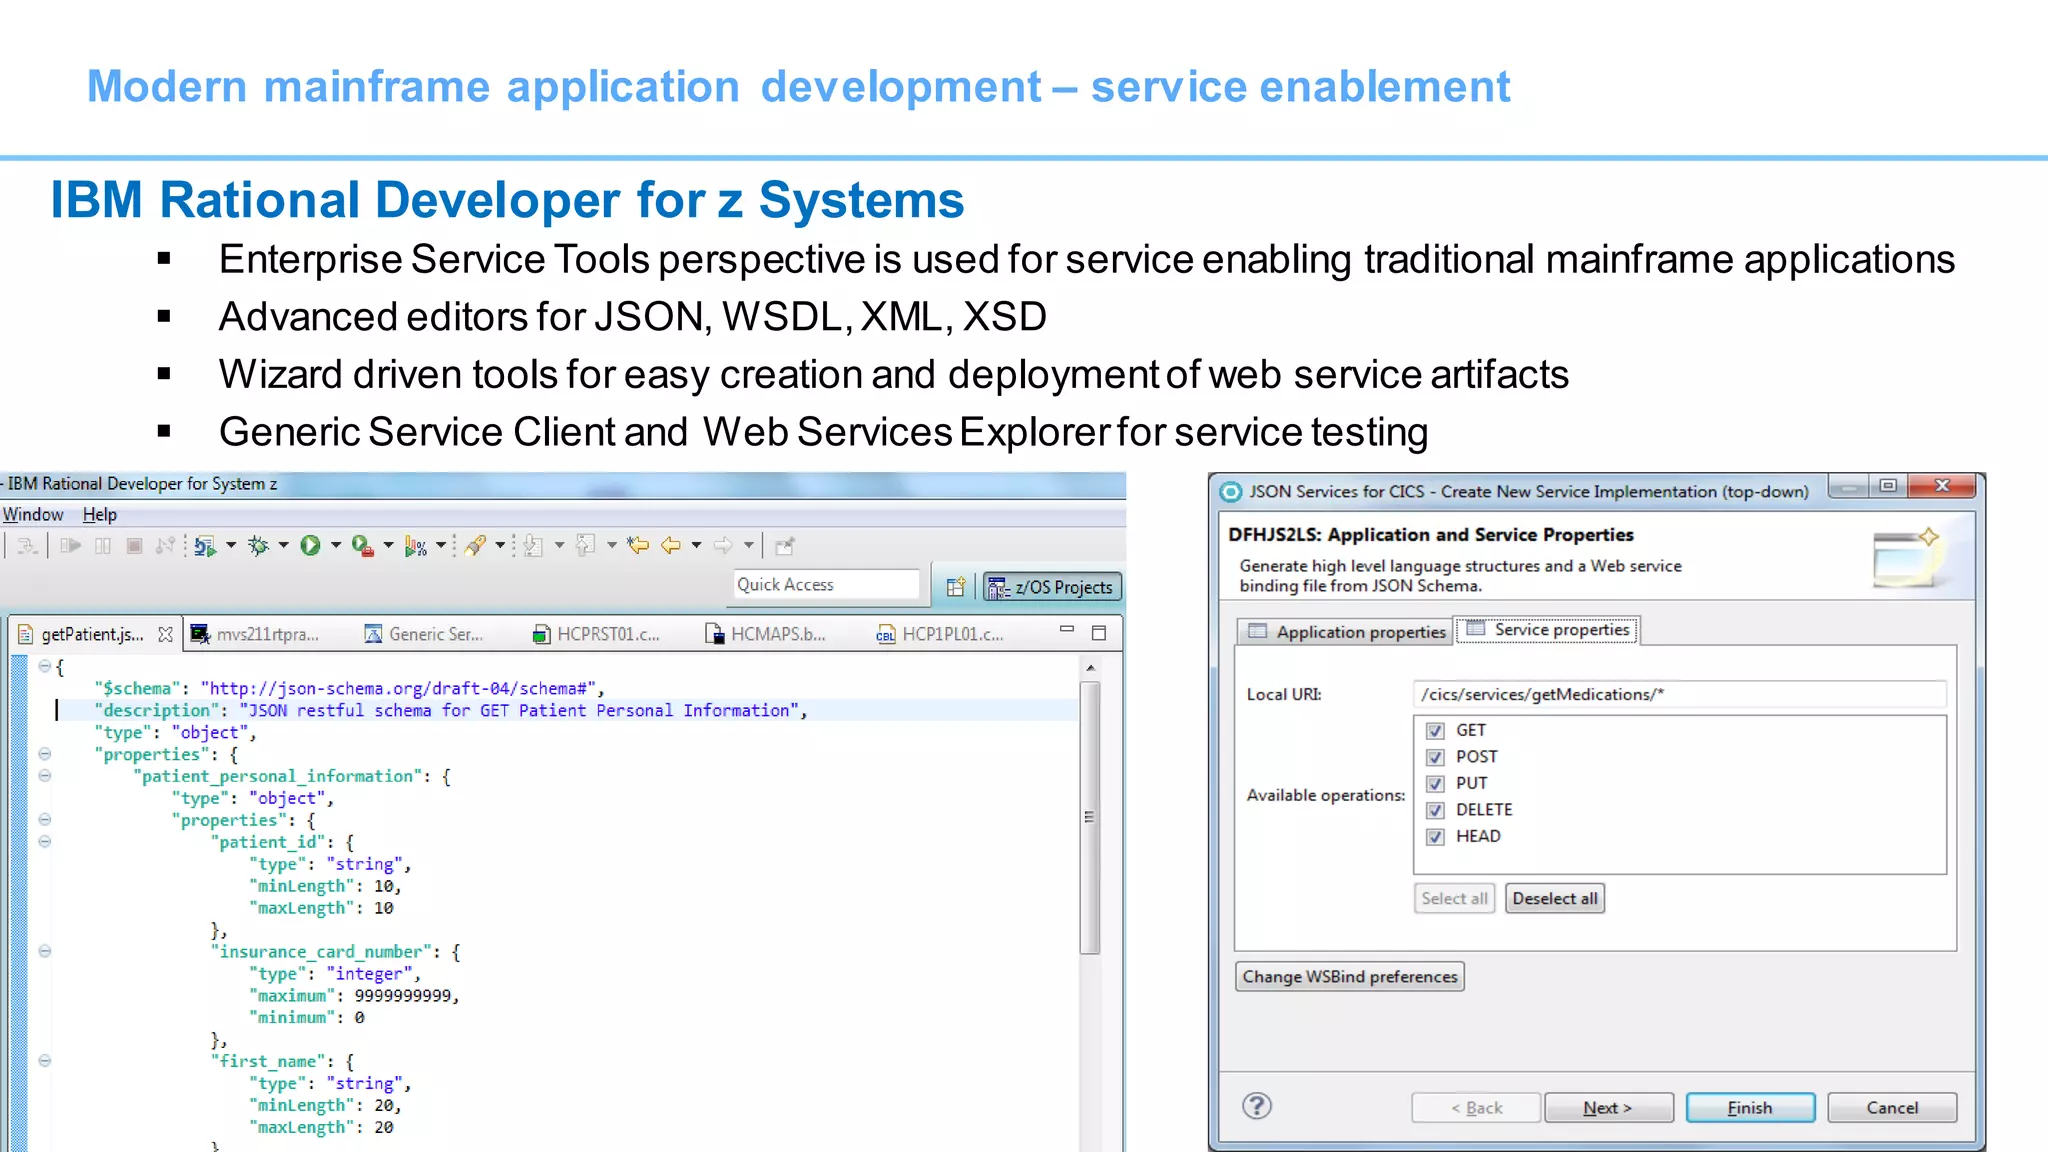Click Change WSBind preferences button
Image resolution: width=2048 pixels, height=1152 pixels.
1350,977
